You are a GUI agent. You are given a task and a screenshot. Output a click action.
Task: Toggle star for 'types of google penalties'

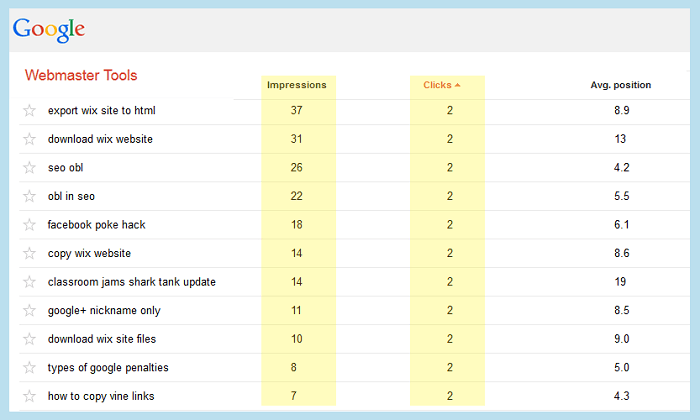[x=29, y=367]
